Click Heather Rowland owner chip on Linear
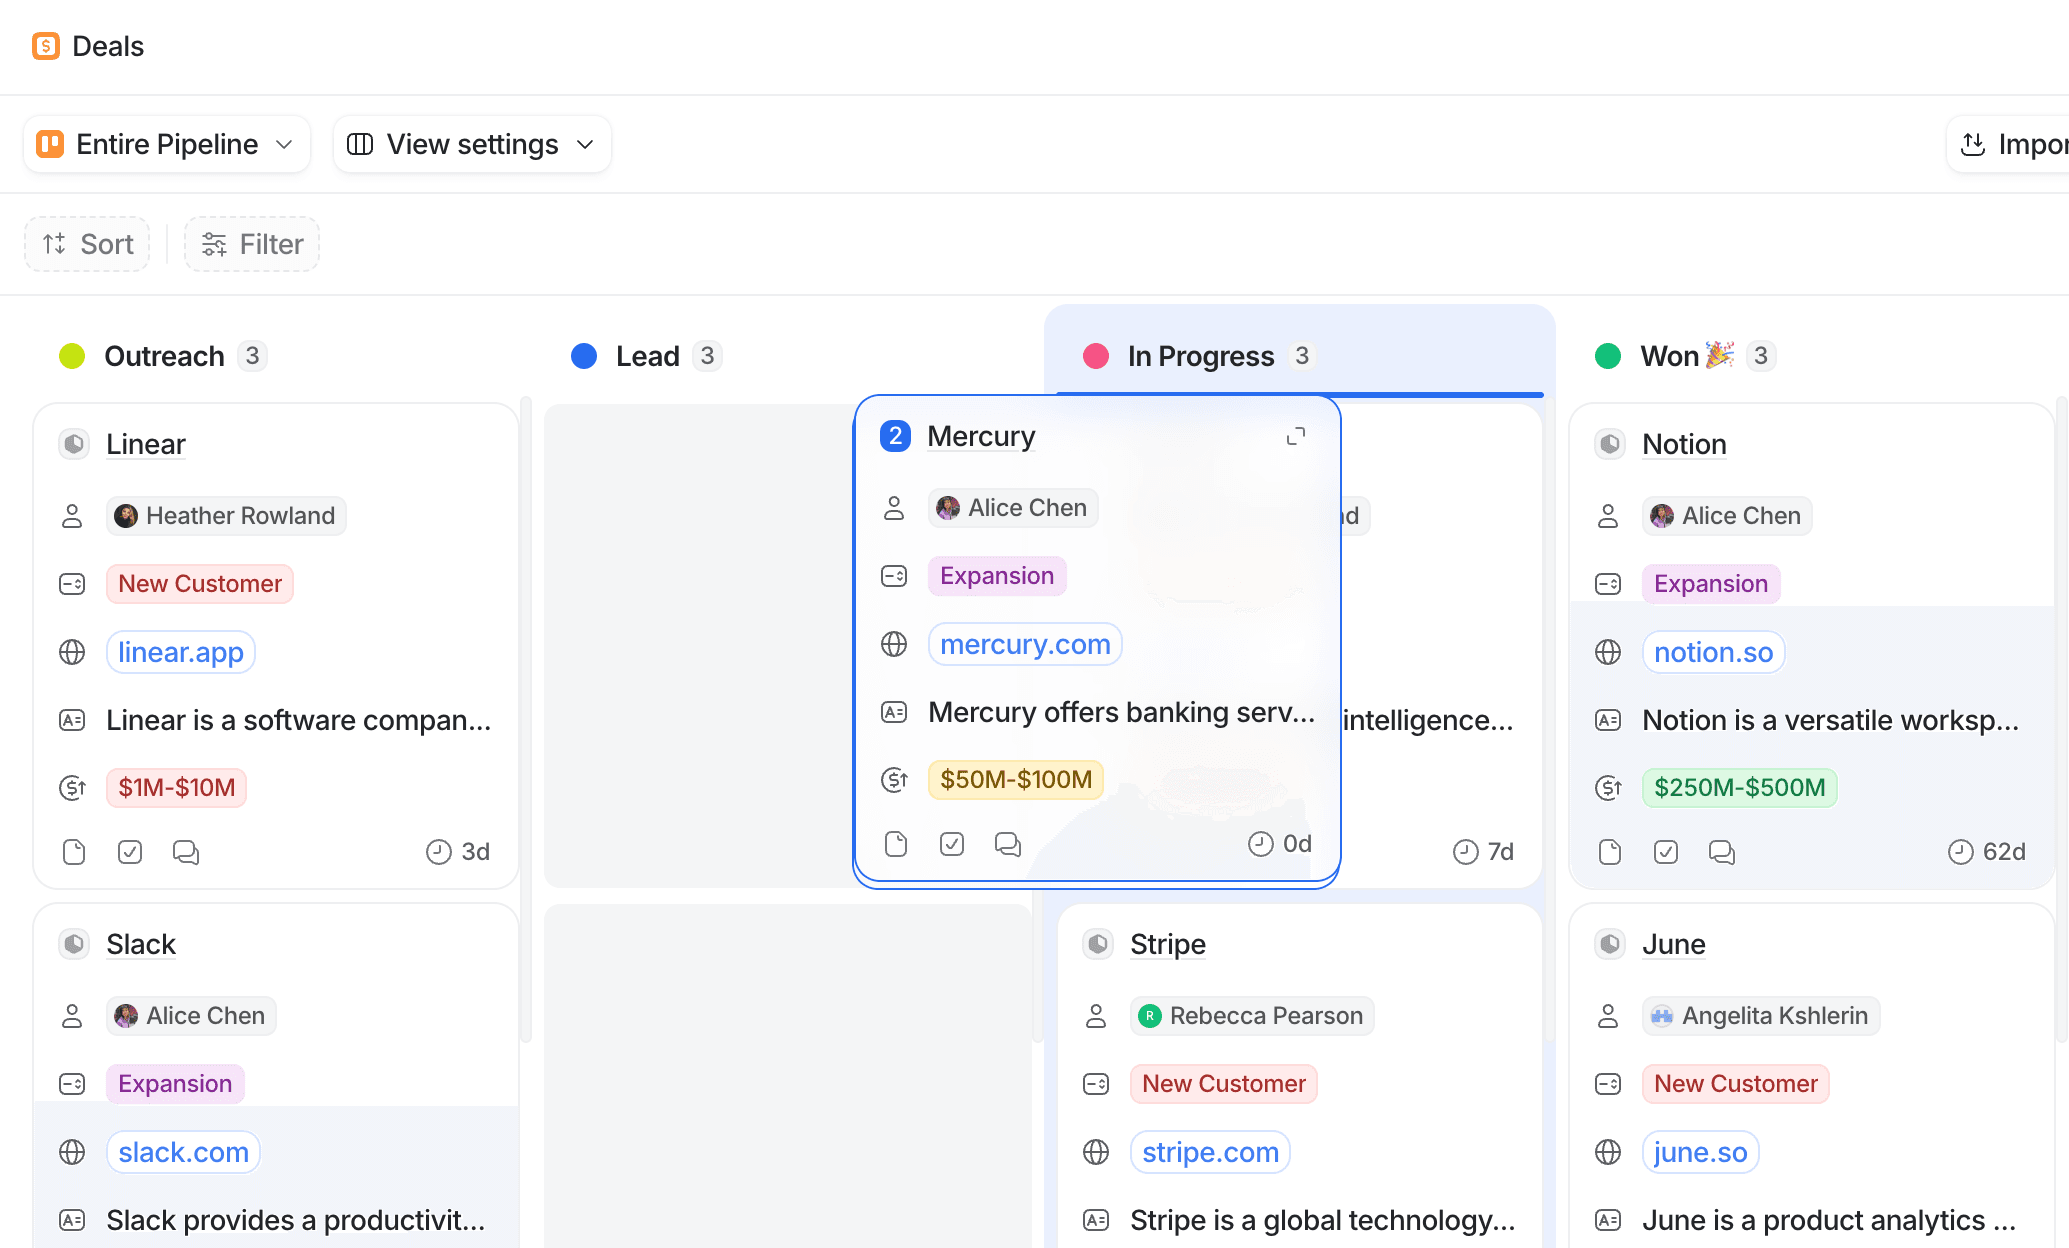The height and width of the screenshot is (1248, 2069). coord(226,516)
